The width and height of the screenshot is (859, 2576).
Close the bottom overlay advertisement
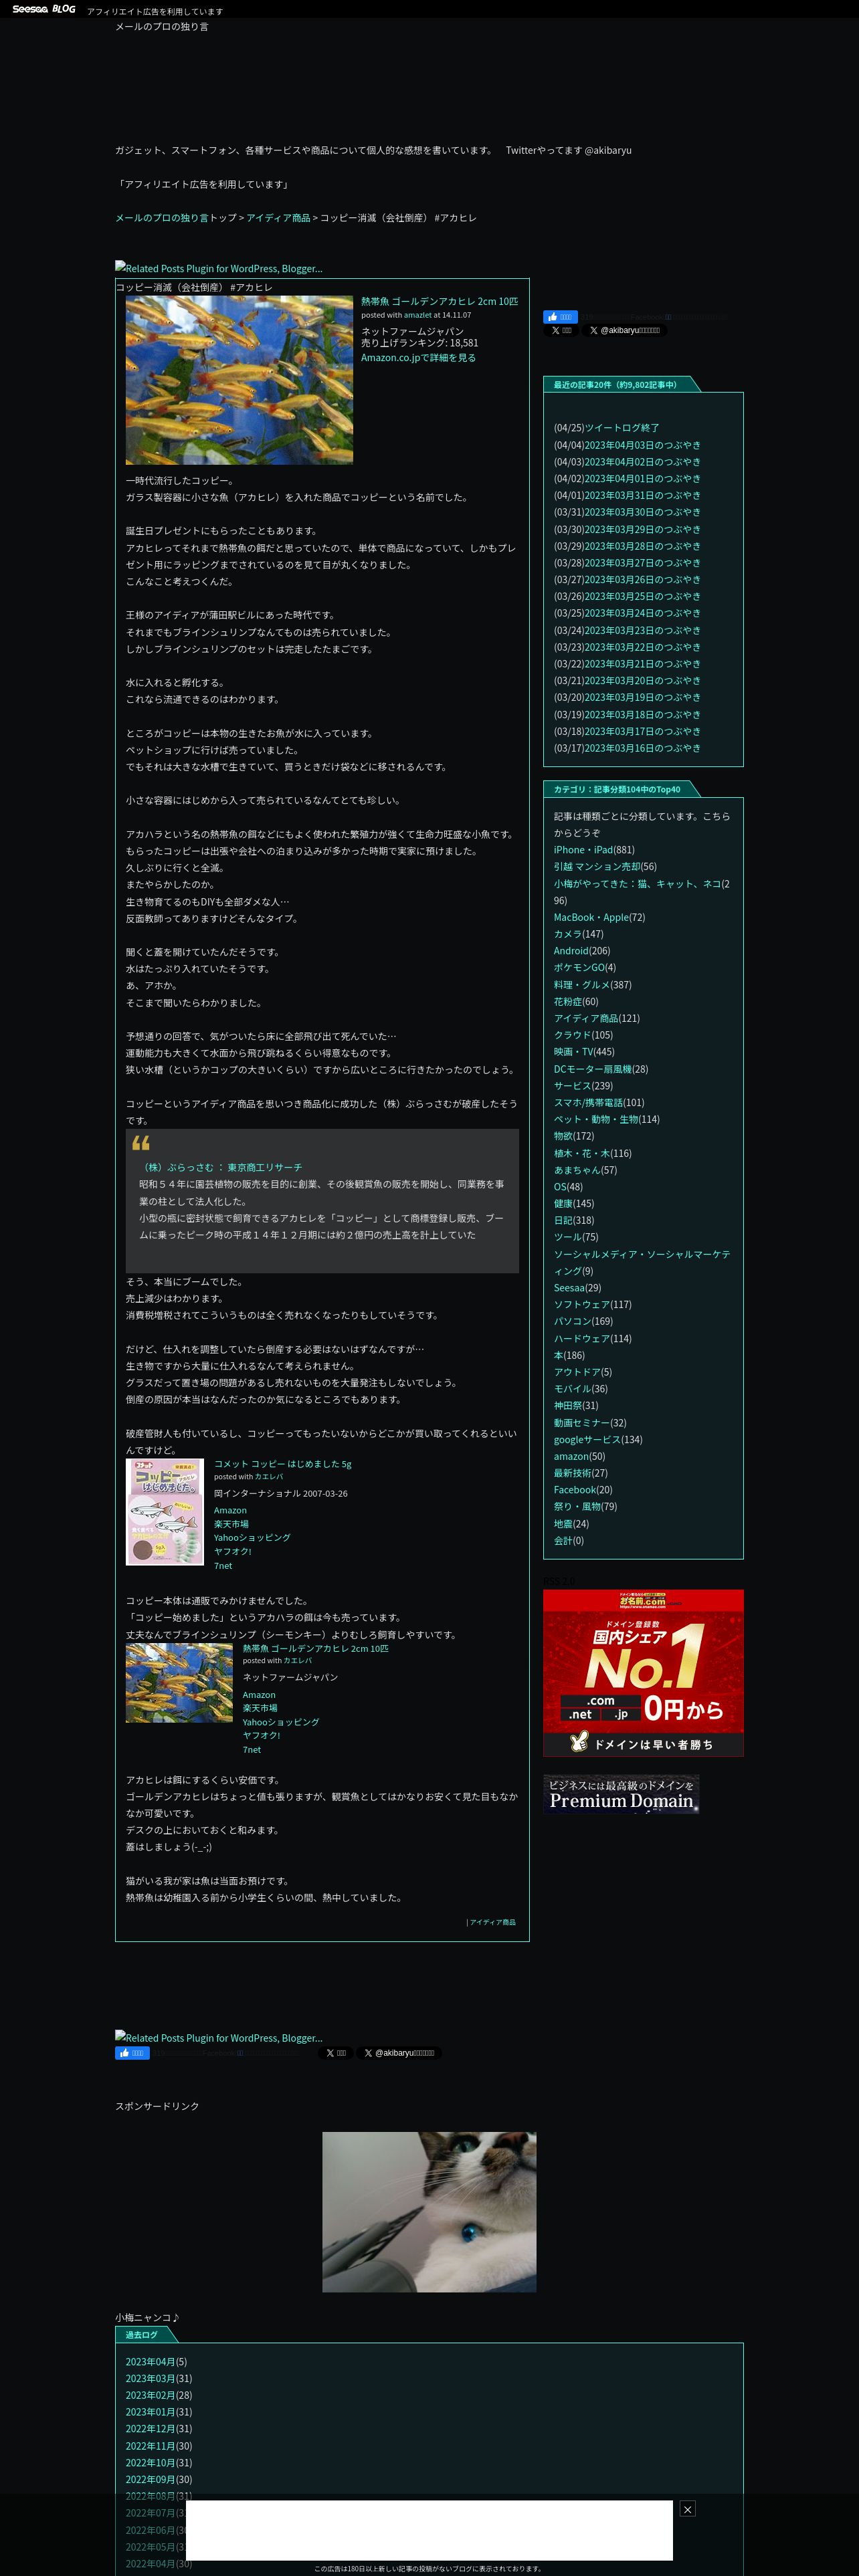pos(687,2509)
